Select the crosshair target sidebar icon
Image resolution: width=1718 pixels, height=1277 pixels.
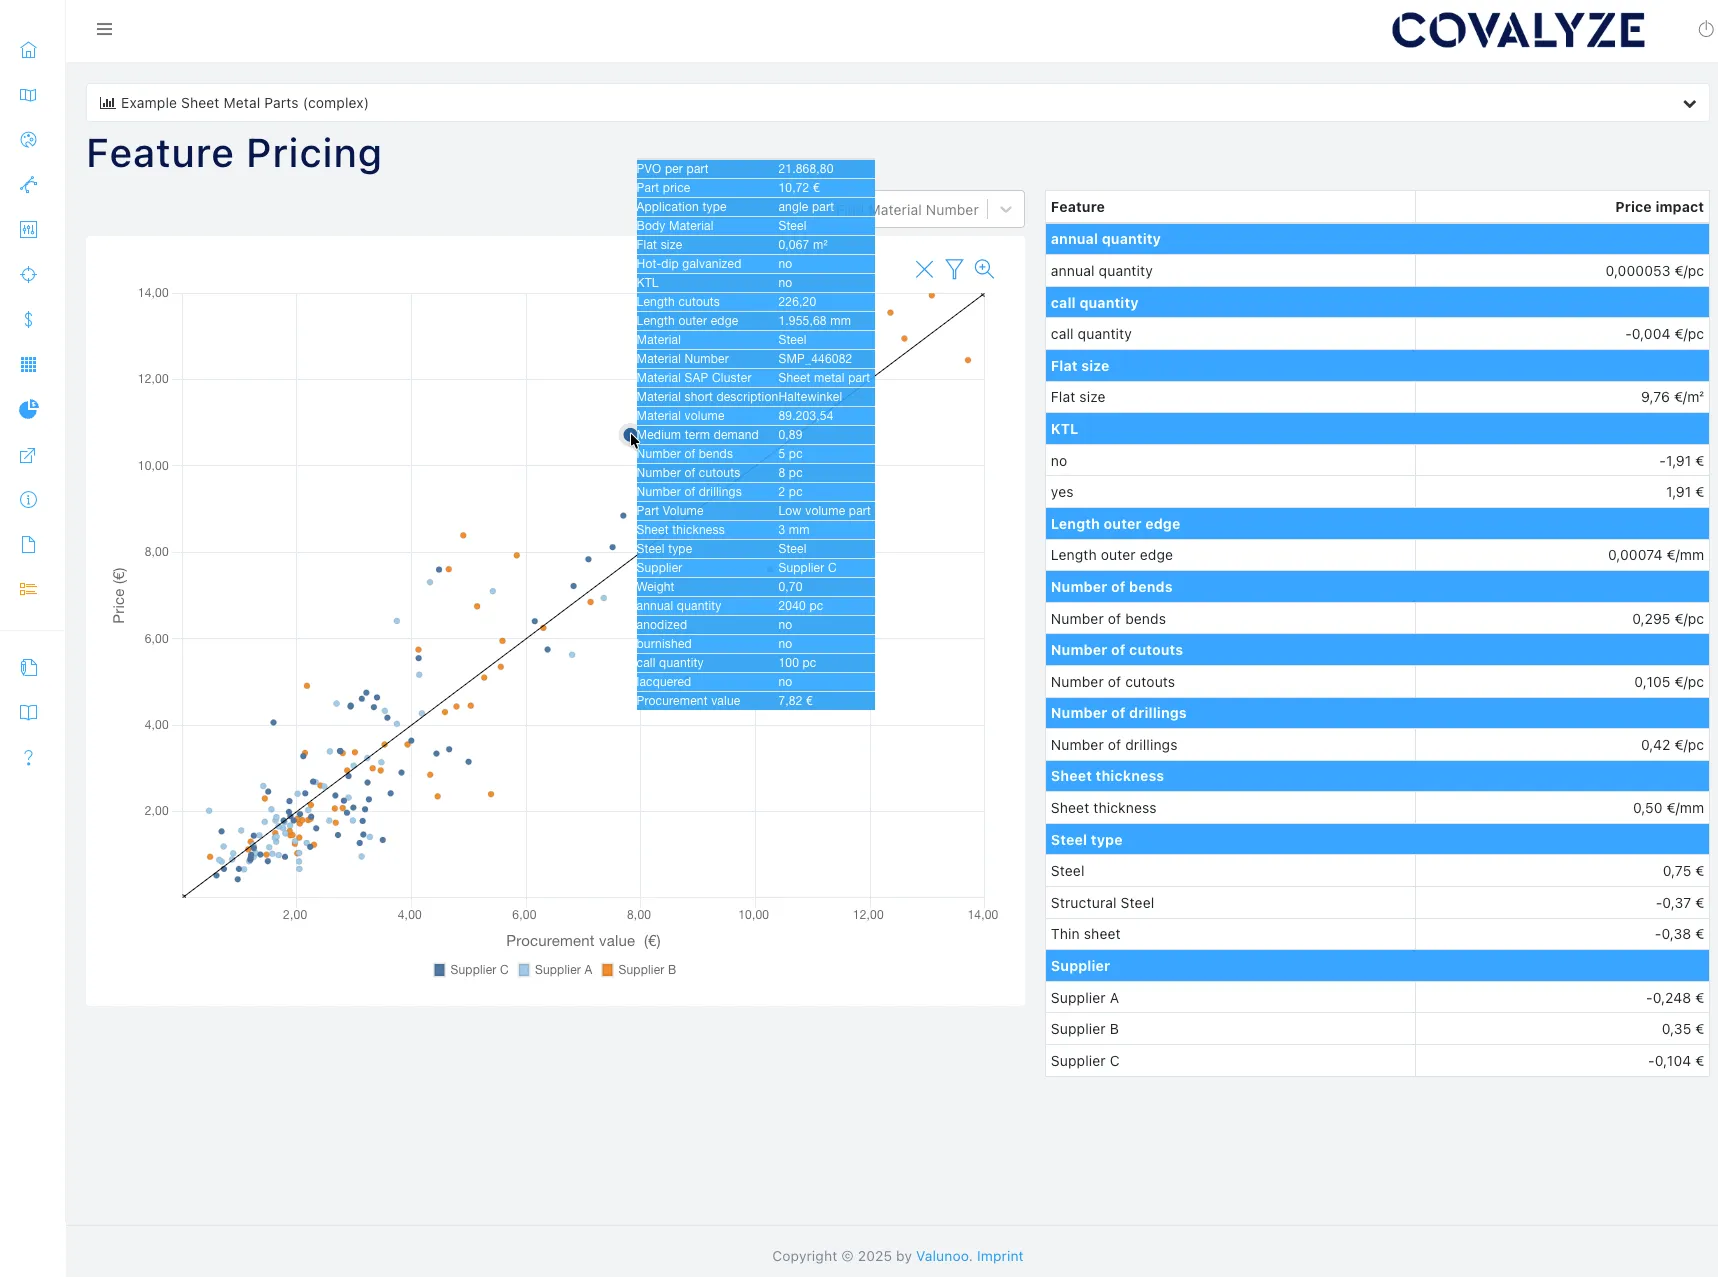[28, 274]
